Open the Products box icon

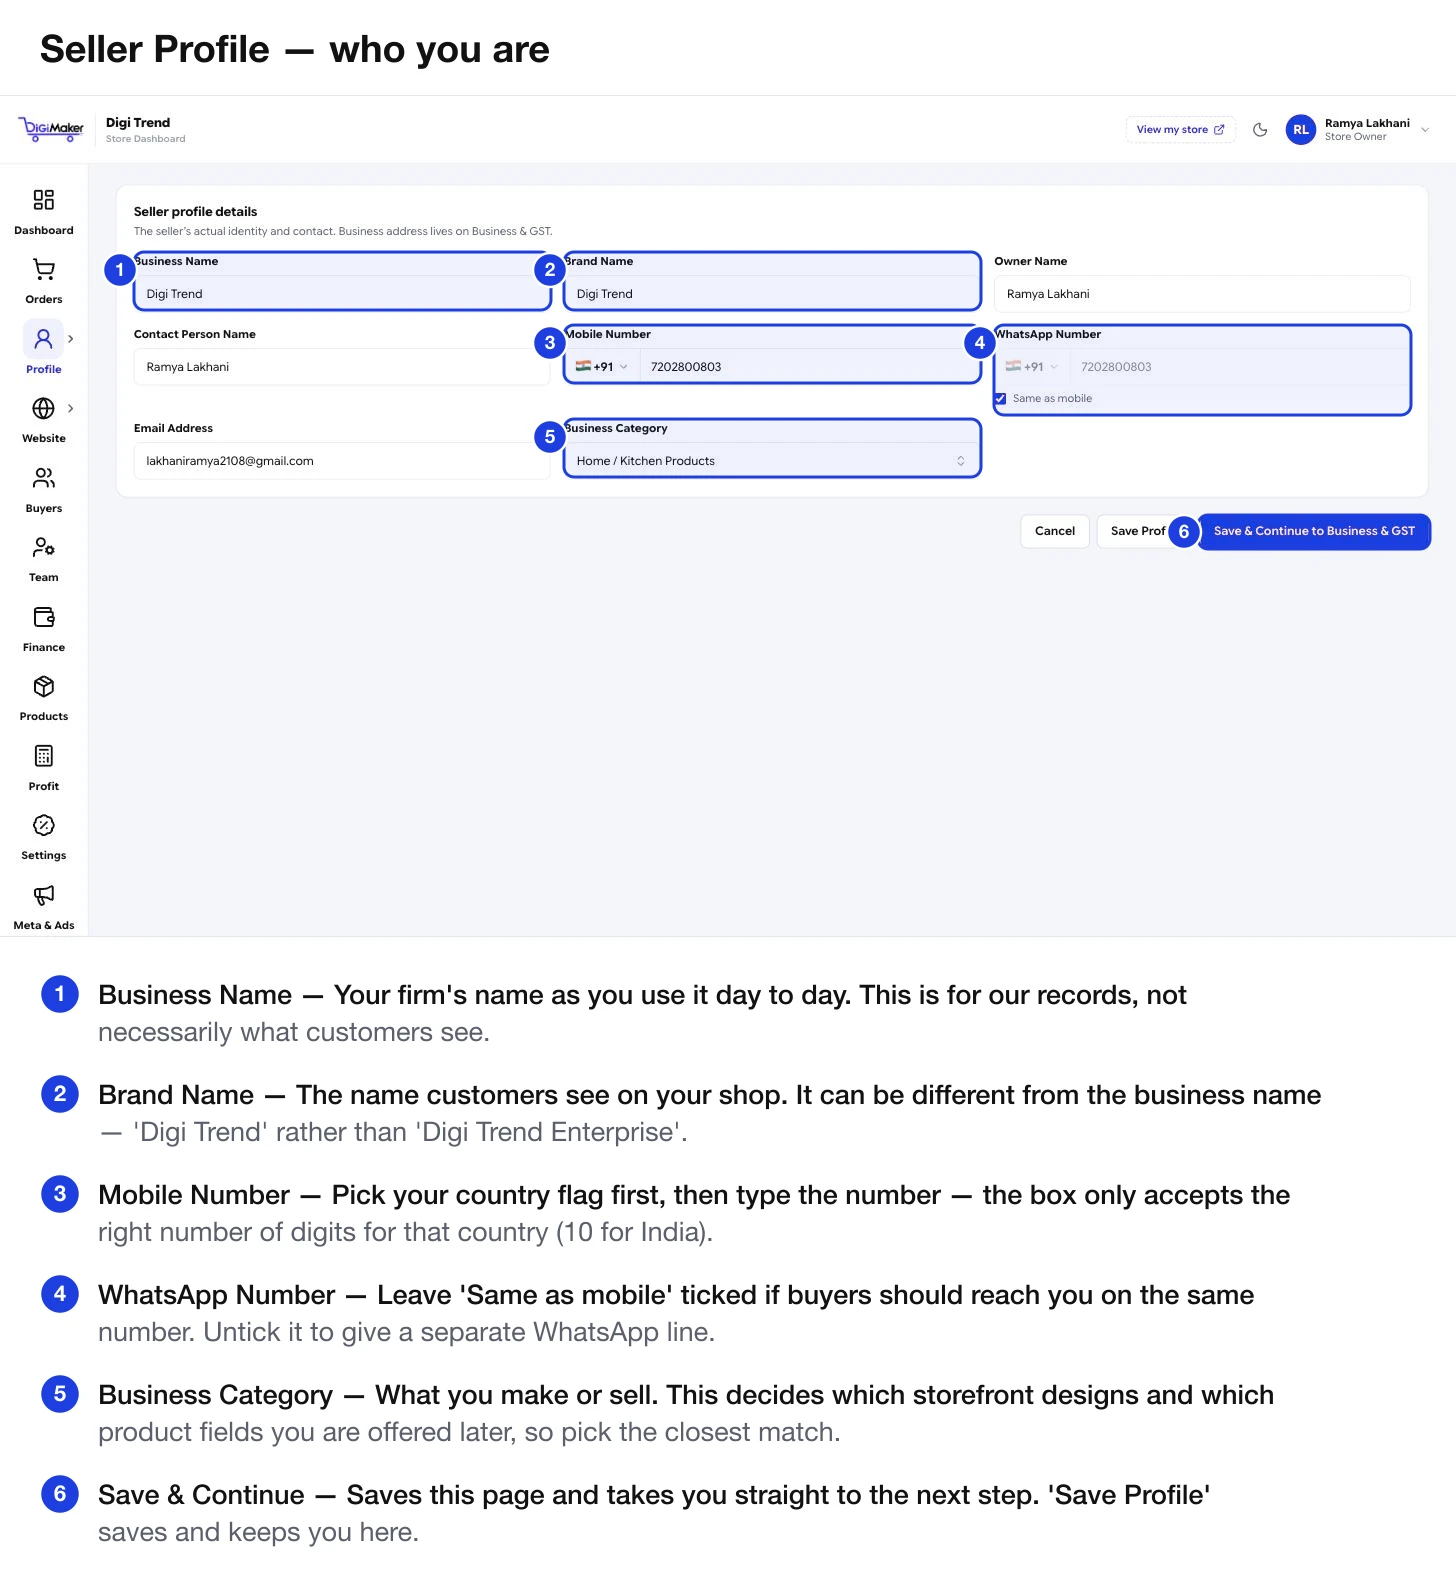tap(43, 686)
